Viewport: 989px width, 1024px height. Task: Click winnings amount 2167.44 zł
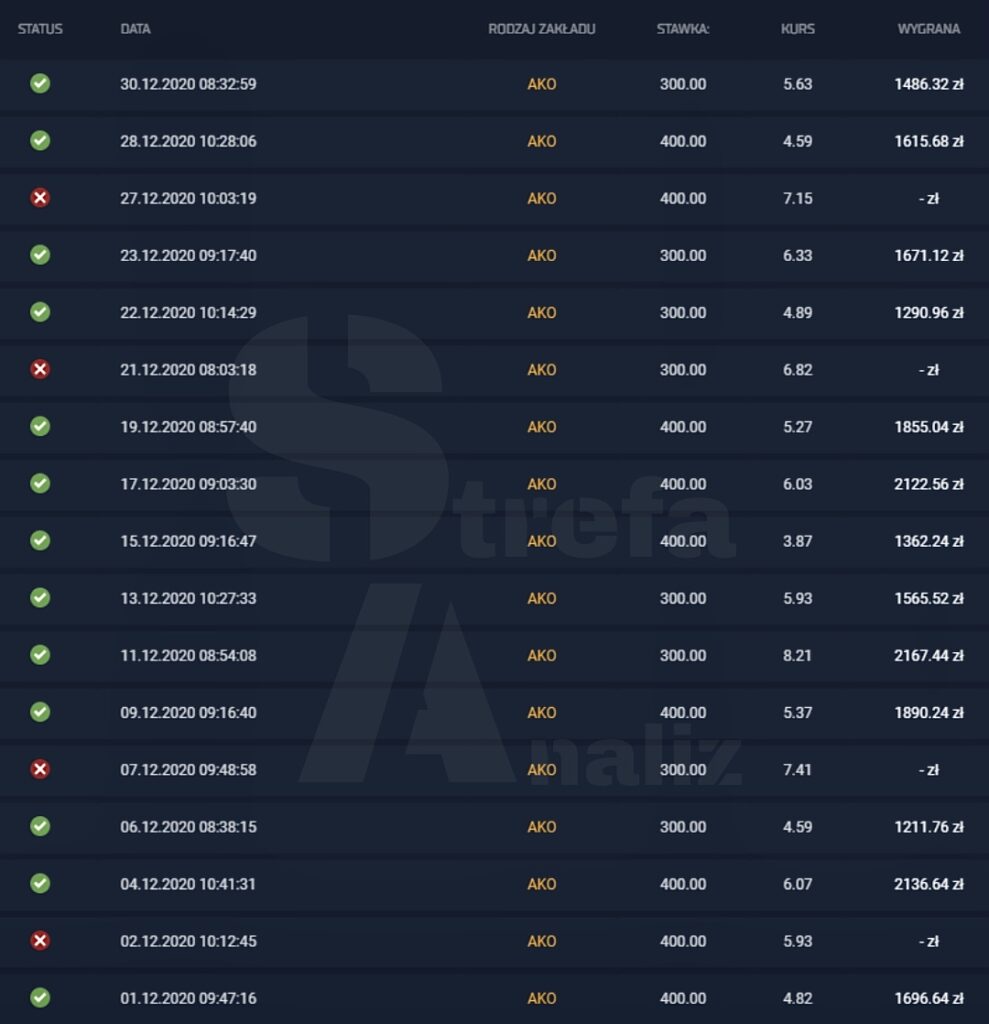(x=928, y=655)
